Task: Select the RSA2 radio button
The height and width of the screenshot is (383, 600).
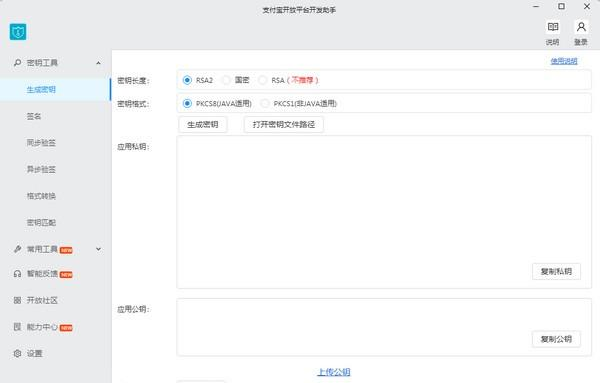Action: tap(187, 80)
